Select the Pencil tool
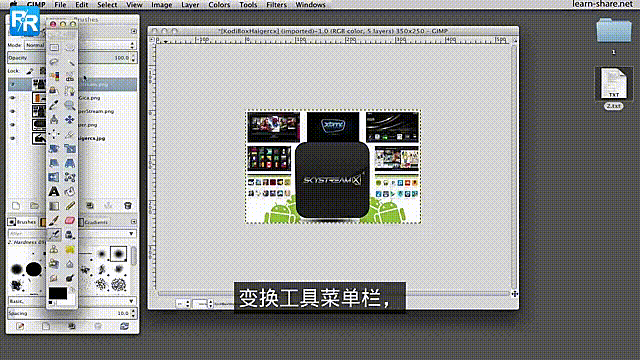 click(x=70, y=206)
